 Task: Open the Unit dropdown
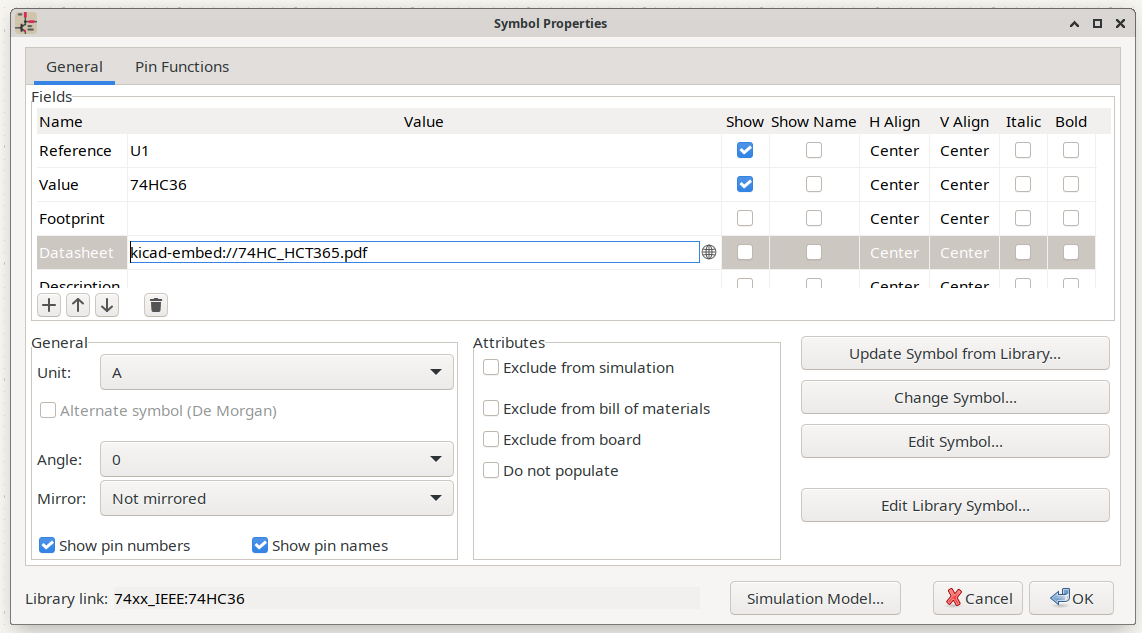click(x=276, y=373)
